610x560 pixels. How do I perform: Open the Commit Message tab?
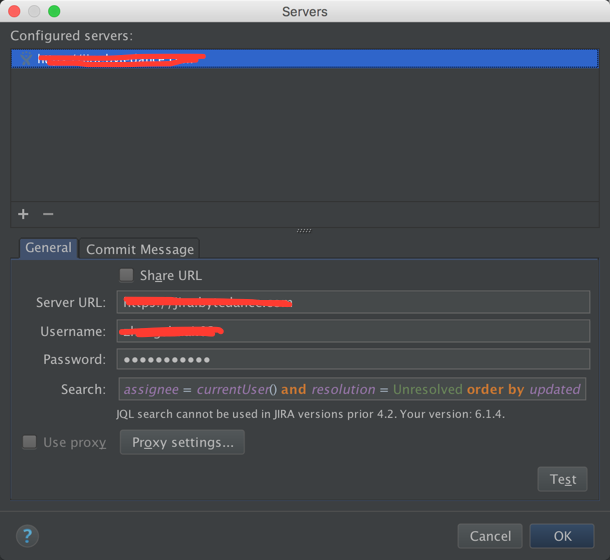pyautogui.click(x=140, y=249)
